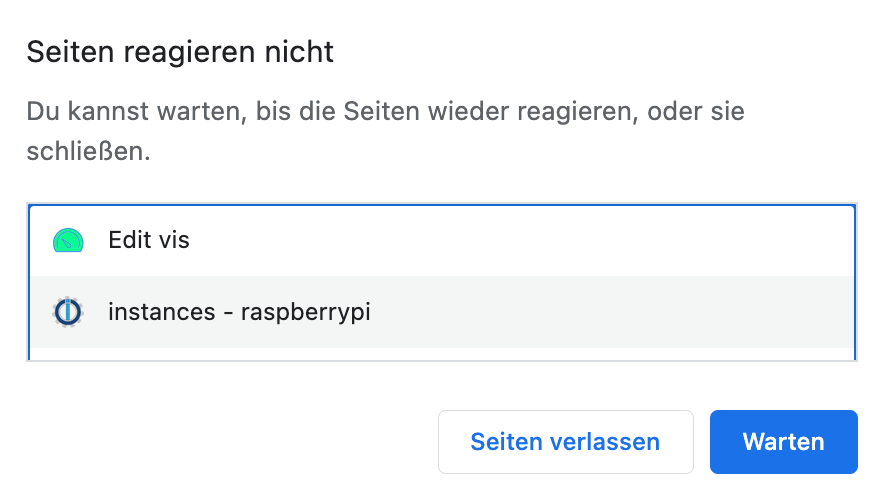
Task: Choose the vis editor favicon in the list
Action: [68, 241]
